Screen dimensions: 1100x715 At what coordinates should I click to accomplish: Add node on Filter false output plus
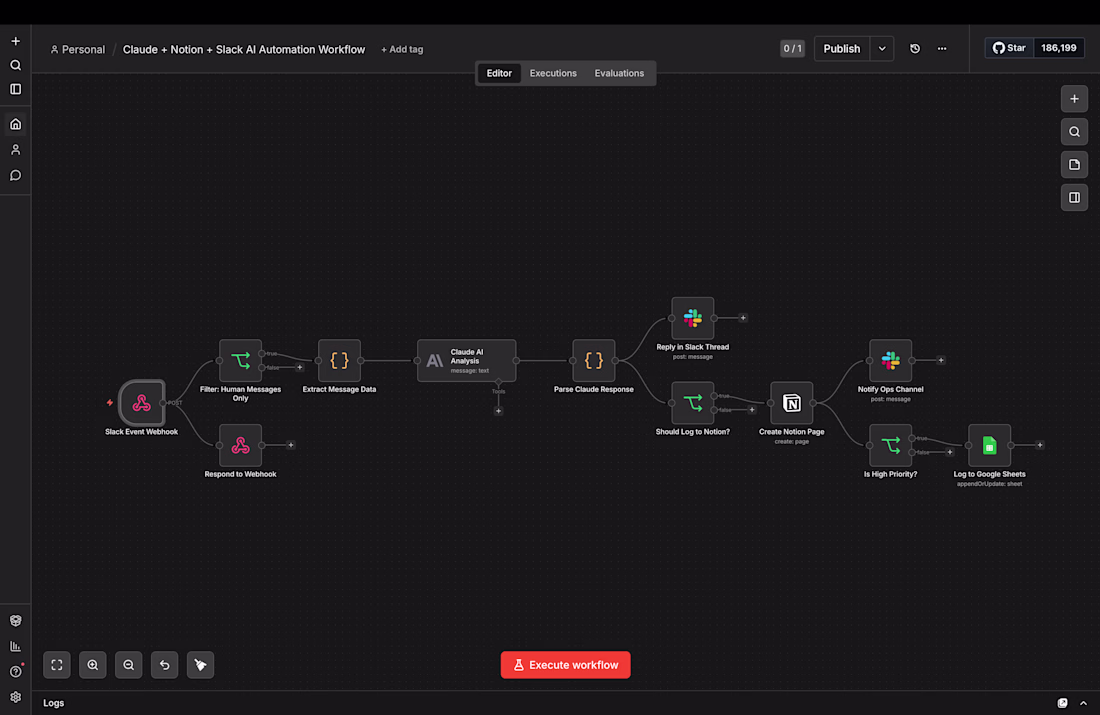(300, 368)
